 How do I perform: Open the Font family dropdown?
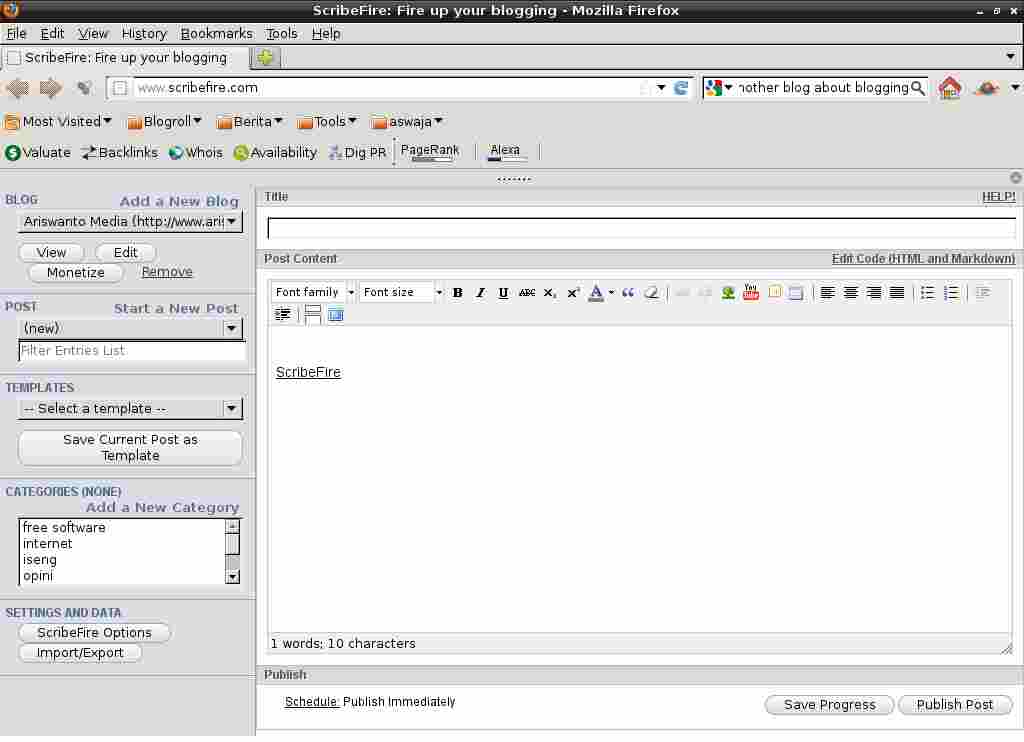coord(313,292)
